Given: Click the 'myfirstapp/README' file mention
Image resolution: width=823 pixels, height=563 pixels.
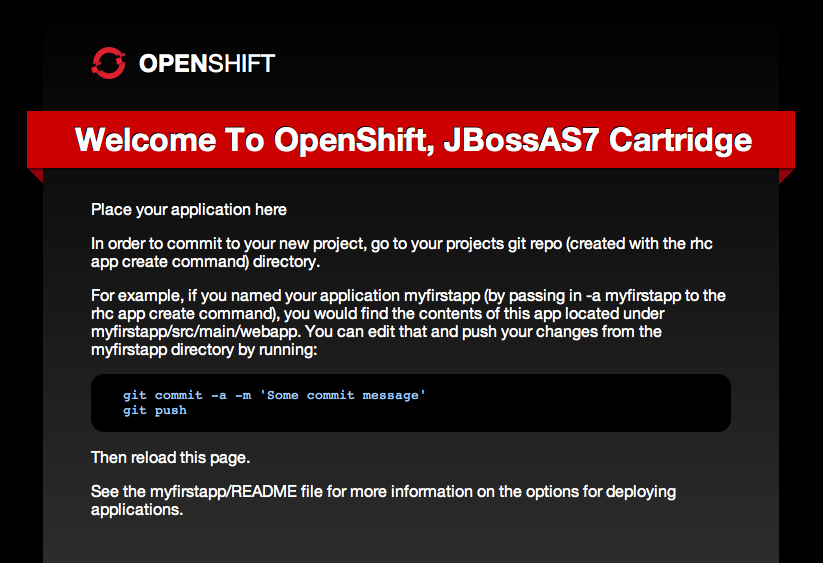Looking at the screenshot, I should (223, 492).
